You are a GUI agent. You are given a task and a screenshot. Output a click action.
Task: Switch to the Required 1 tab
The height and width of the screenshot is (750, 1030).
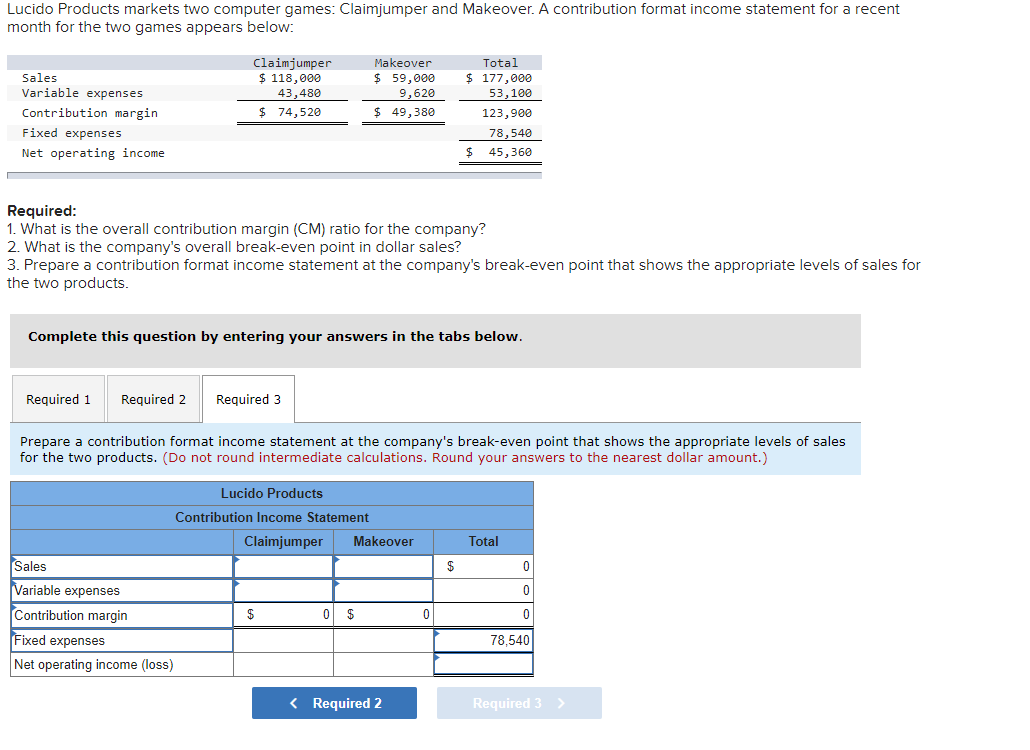pyautogui.click(x=58, y=399)
